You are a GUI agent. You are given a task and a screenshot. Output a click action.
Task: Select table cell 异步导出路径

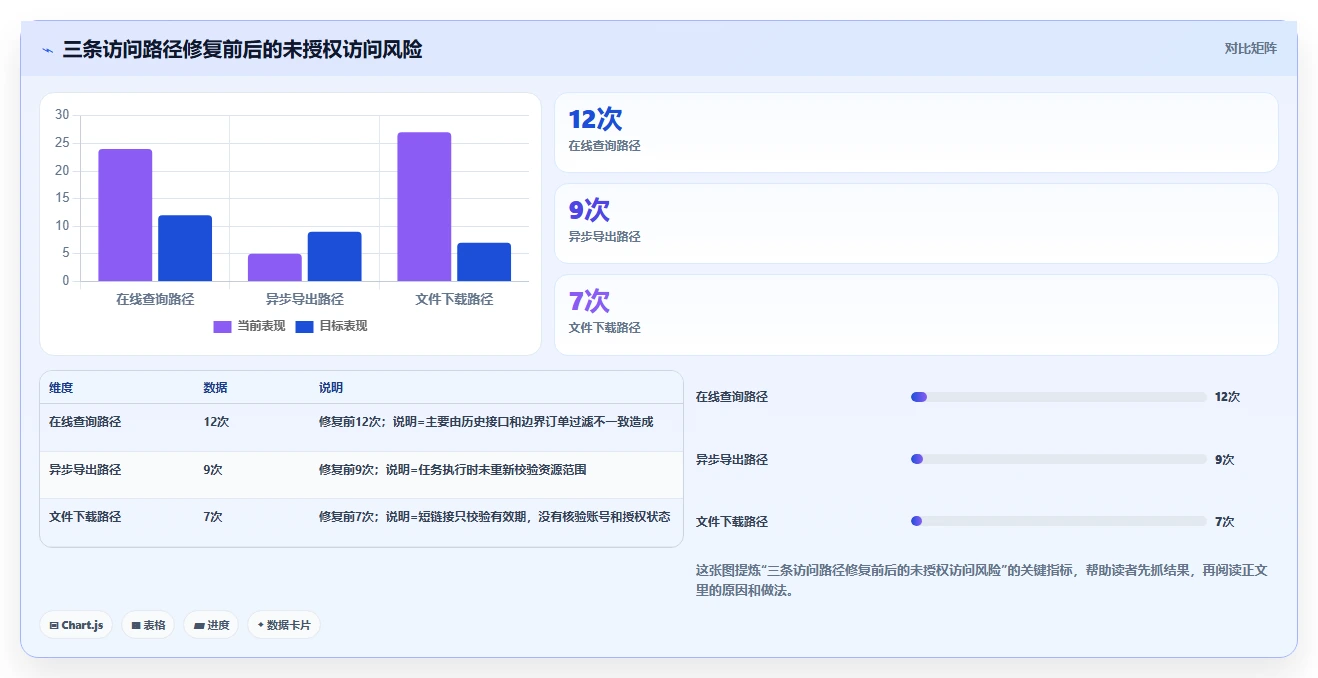tap(85, 469)
